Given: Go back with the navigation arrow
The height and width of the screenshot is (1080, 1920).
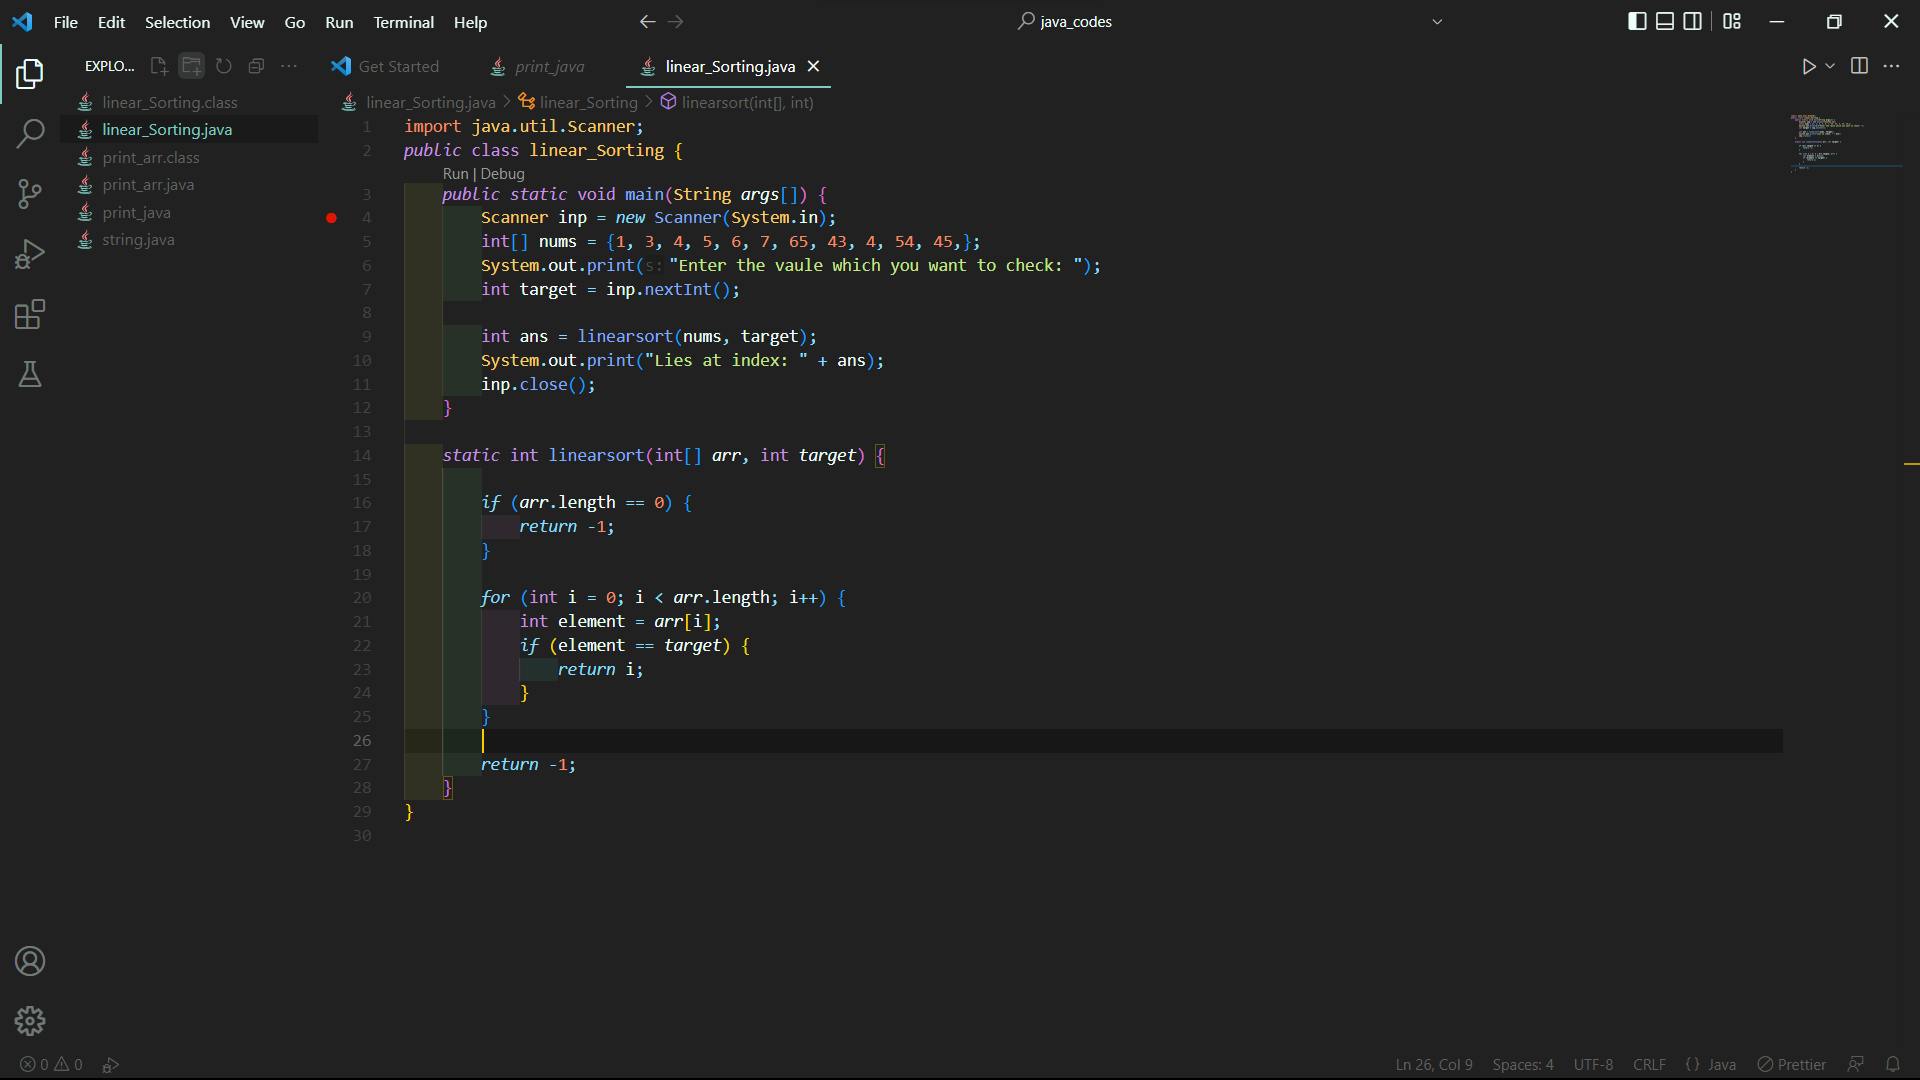Looking at the screenshot, I should coord(647,22).
